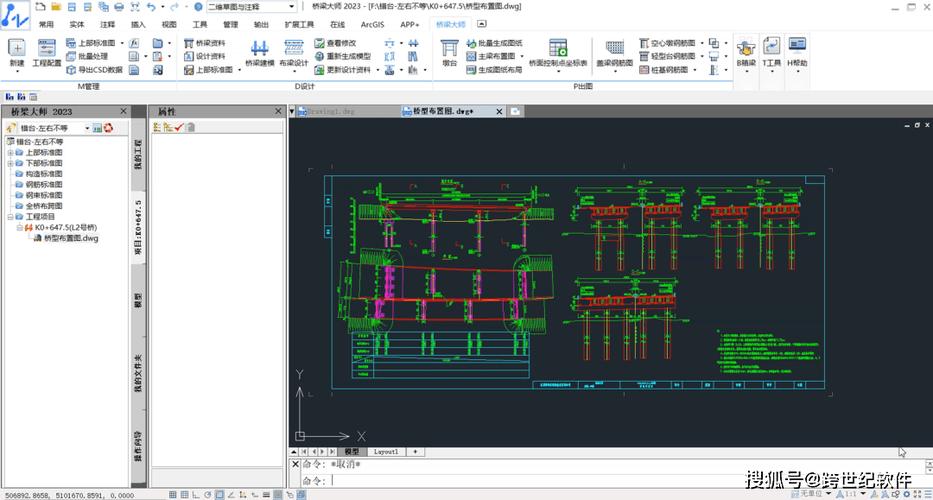Click the fx formula icon in M管理
Screen dimensions: 933x500
click(134, 43)
